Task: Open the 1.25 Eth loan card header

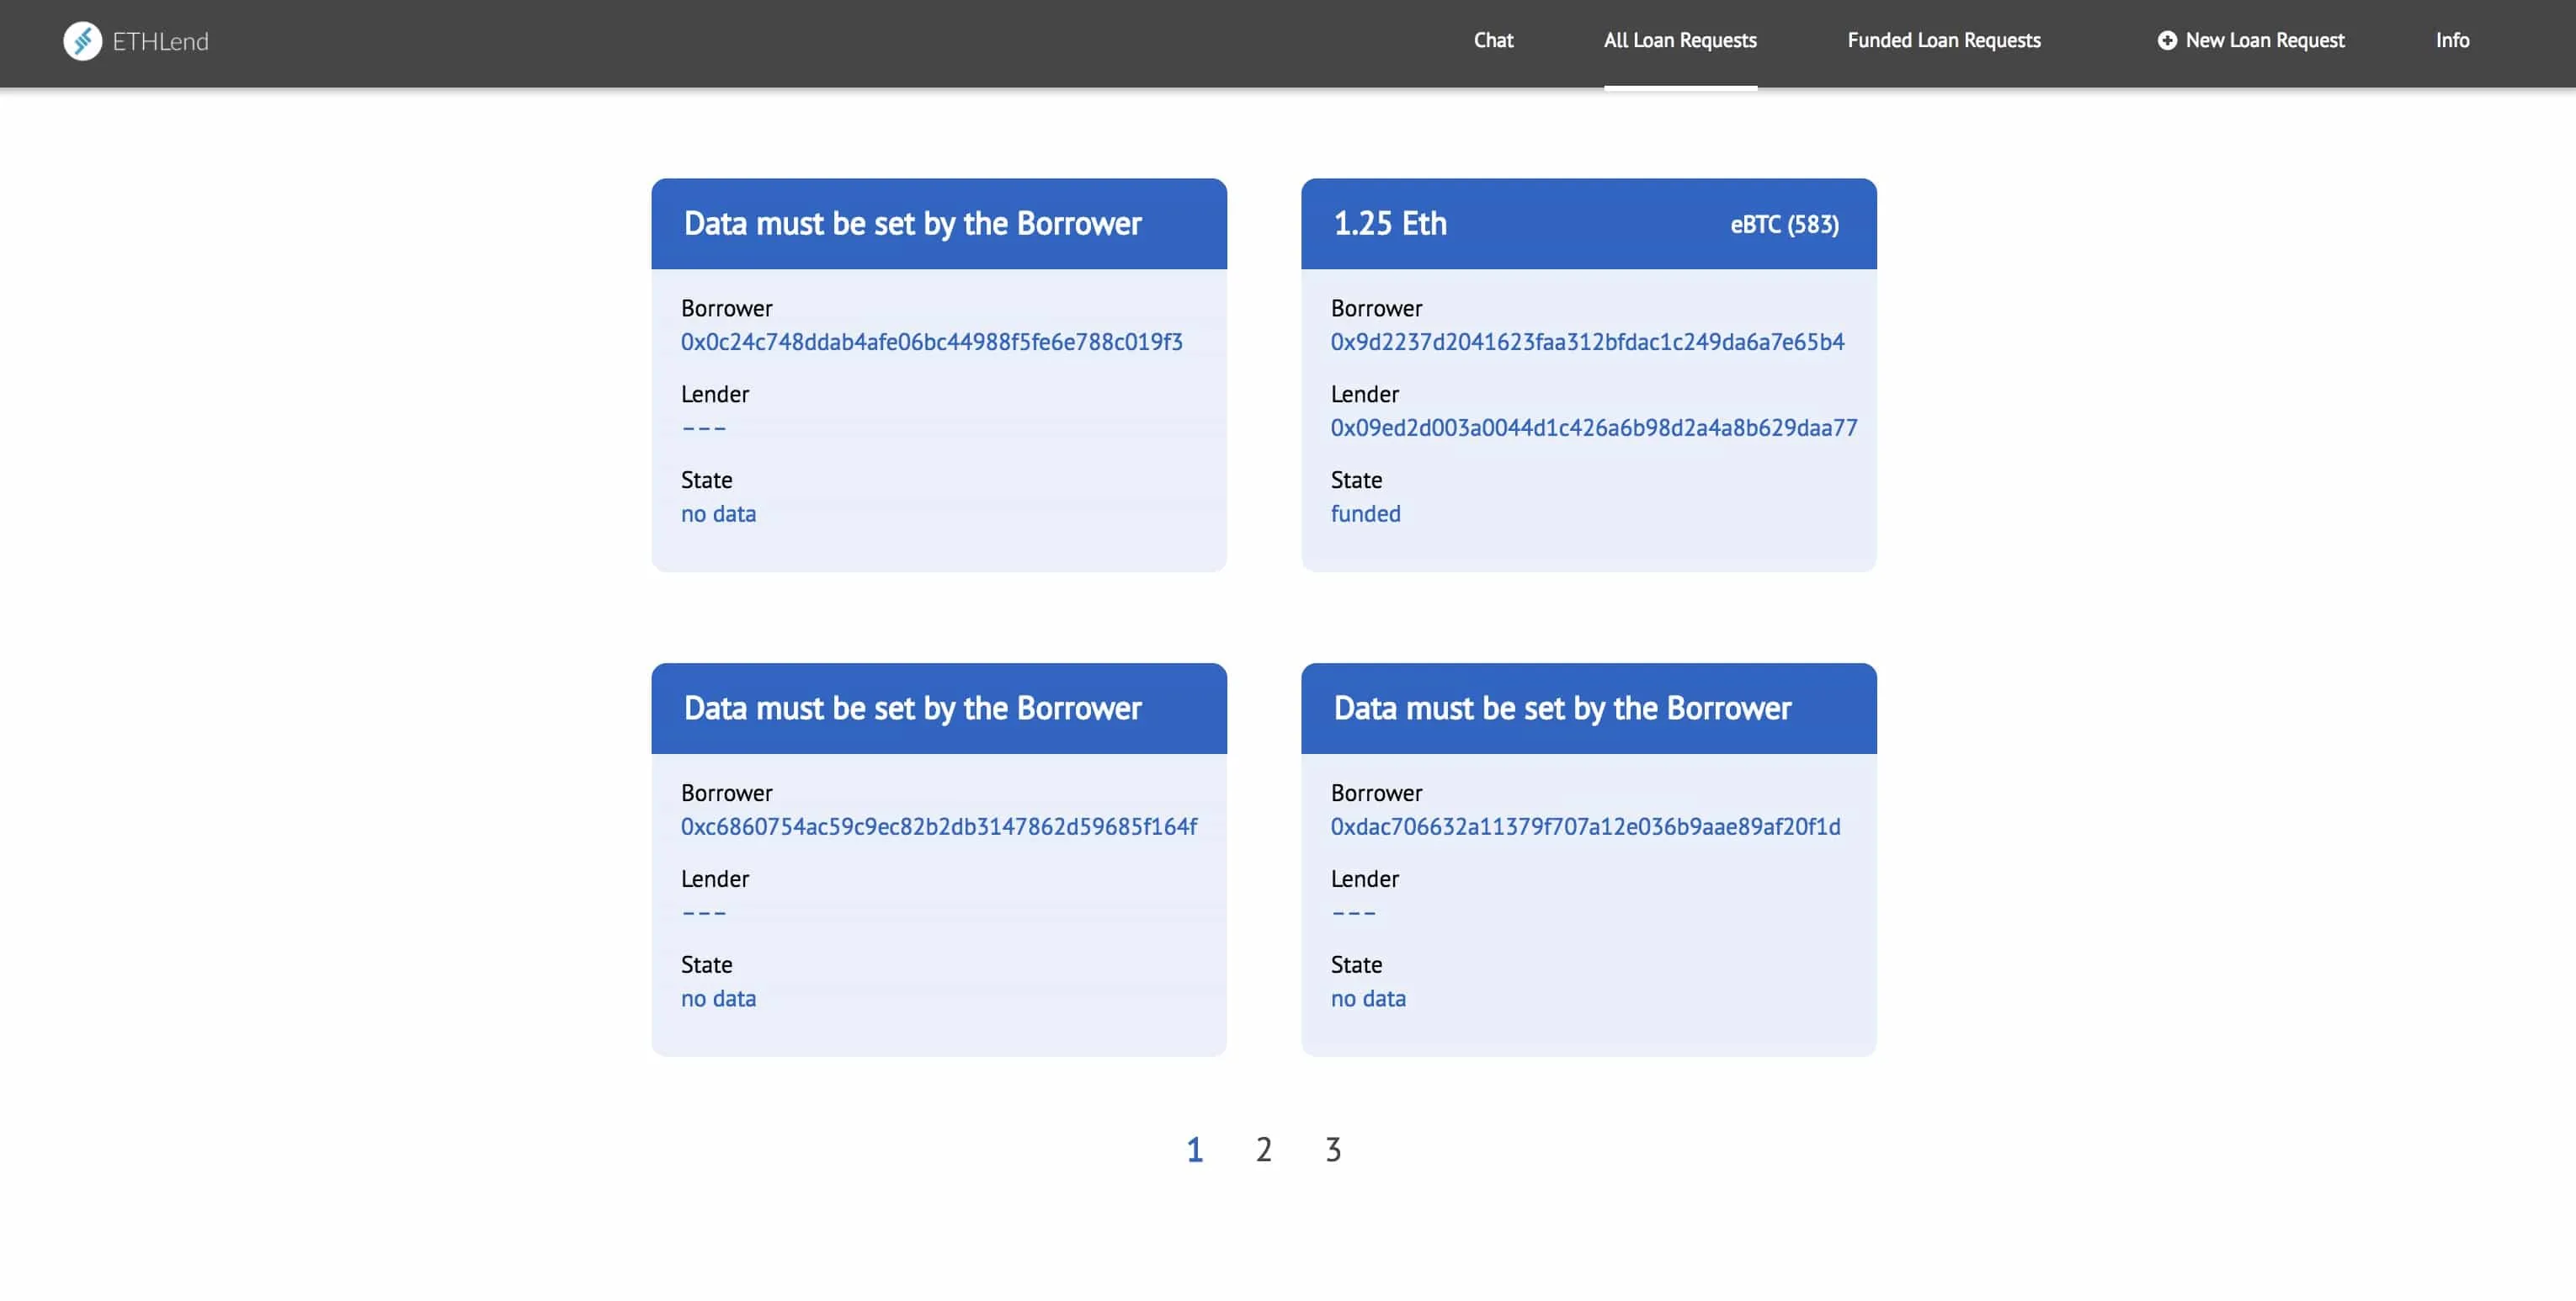Action: click(1390, 224)
